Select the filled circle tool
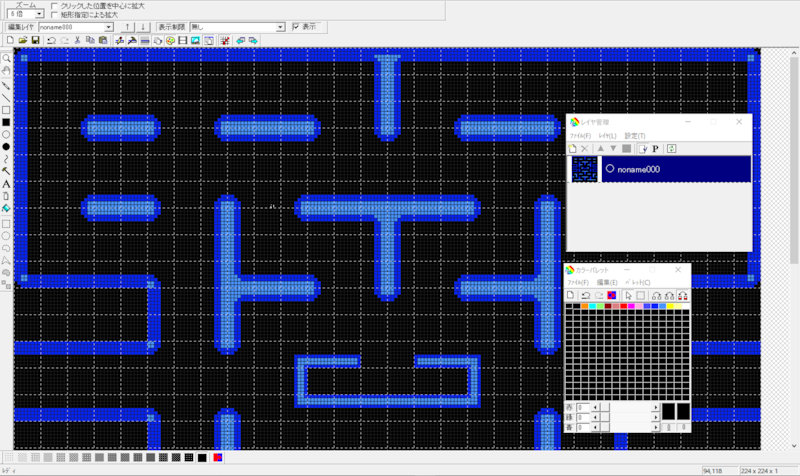Screen dimensions: 800x476 (x=6, y=147)
